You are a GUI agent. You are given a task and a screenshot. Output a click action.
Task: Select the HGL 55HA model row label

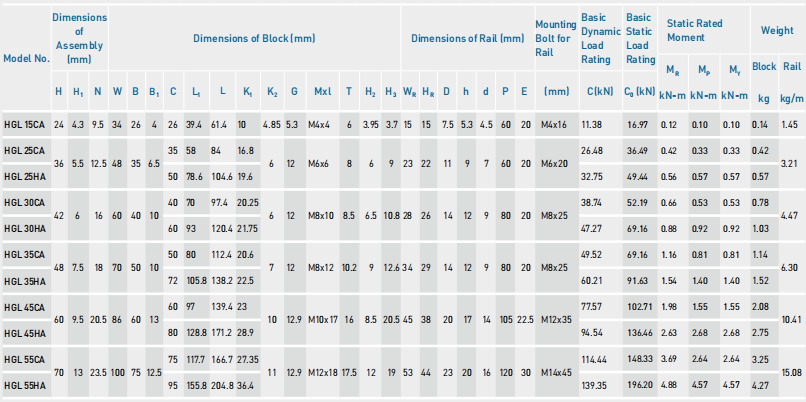tap(25, 385)
